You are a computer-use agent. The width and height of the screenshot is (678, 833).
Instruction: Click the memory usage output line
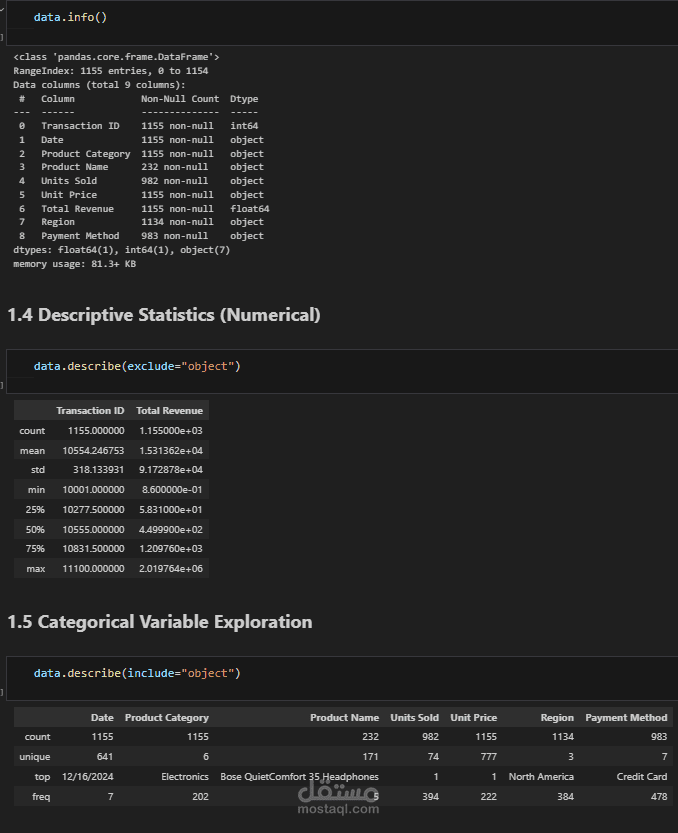pos(74,264)
